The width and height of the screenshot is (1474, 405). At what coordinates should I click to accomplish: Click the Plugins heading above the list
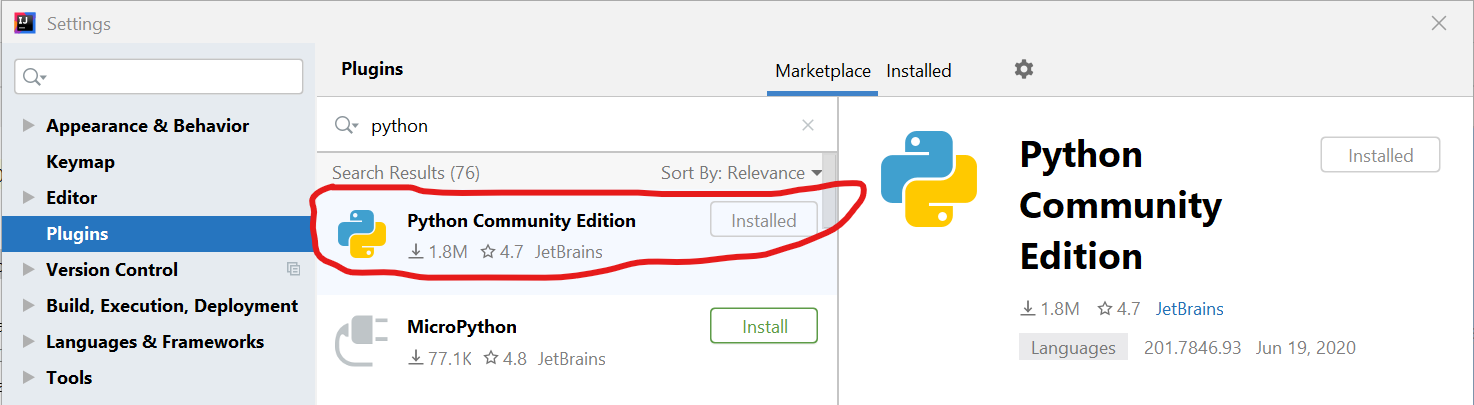(372, 69)
